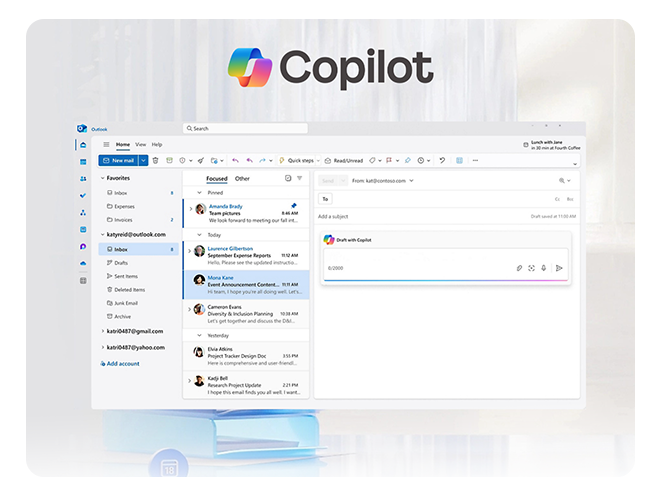This screenshot has height=496, width=660.
Task: Open the three-dots more options menu
Action: (x=475, y=160)
